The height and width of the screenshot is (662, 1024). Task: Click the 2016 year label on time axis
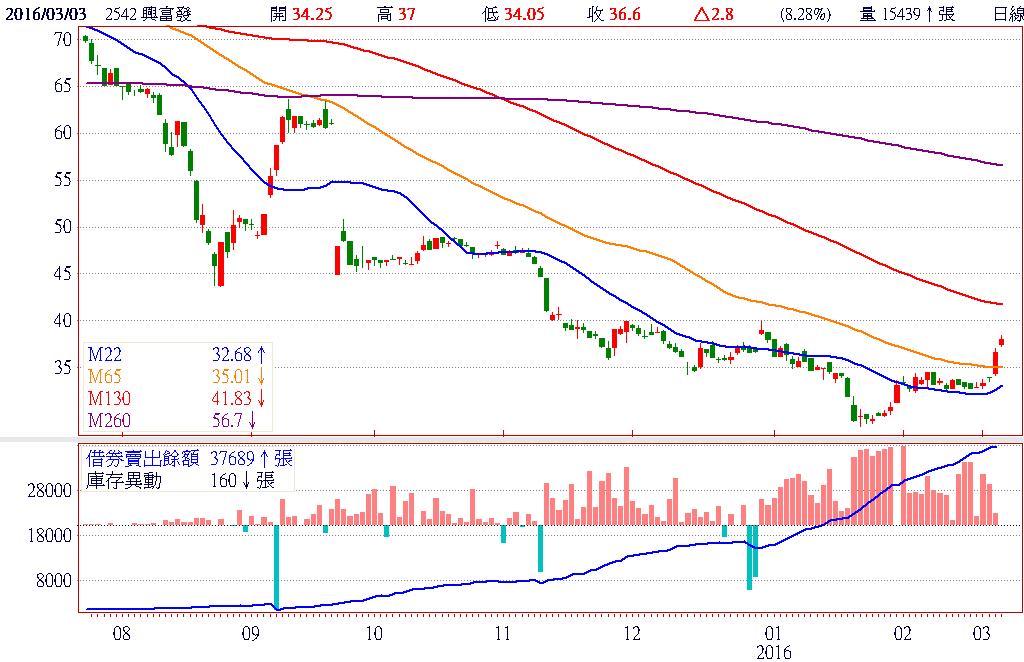click(x=773, y=651)
